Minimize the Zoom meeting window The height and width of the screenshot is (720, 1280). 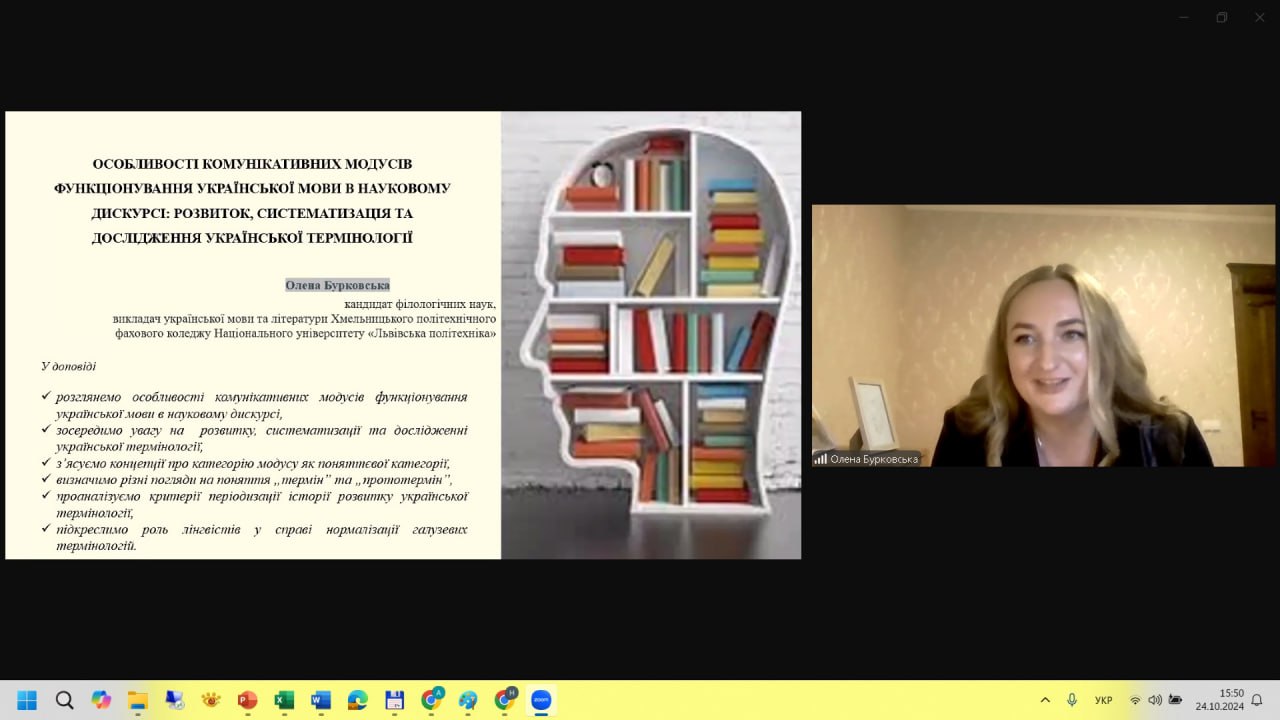point(1184,17)
